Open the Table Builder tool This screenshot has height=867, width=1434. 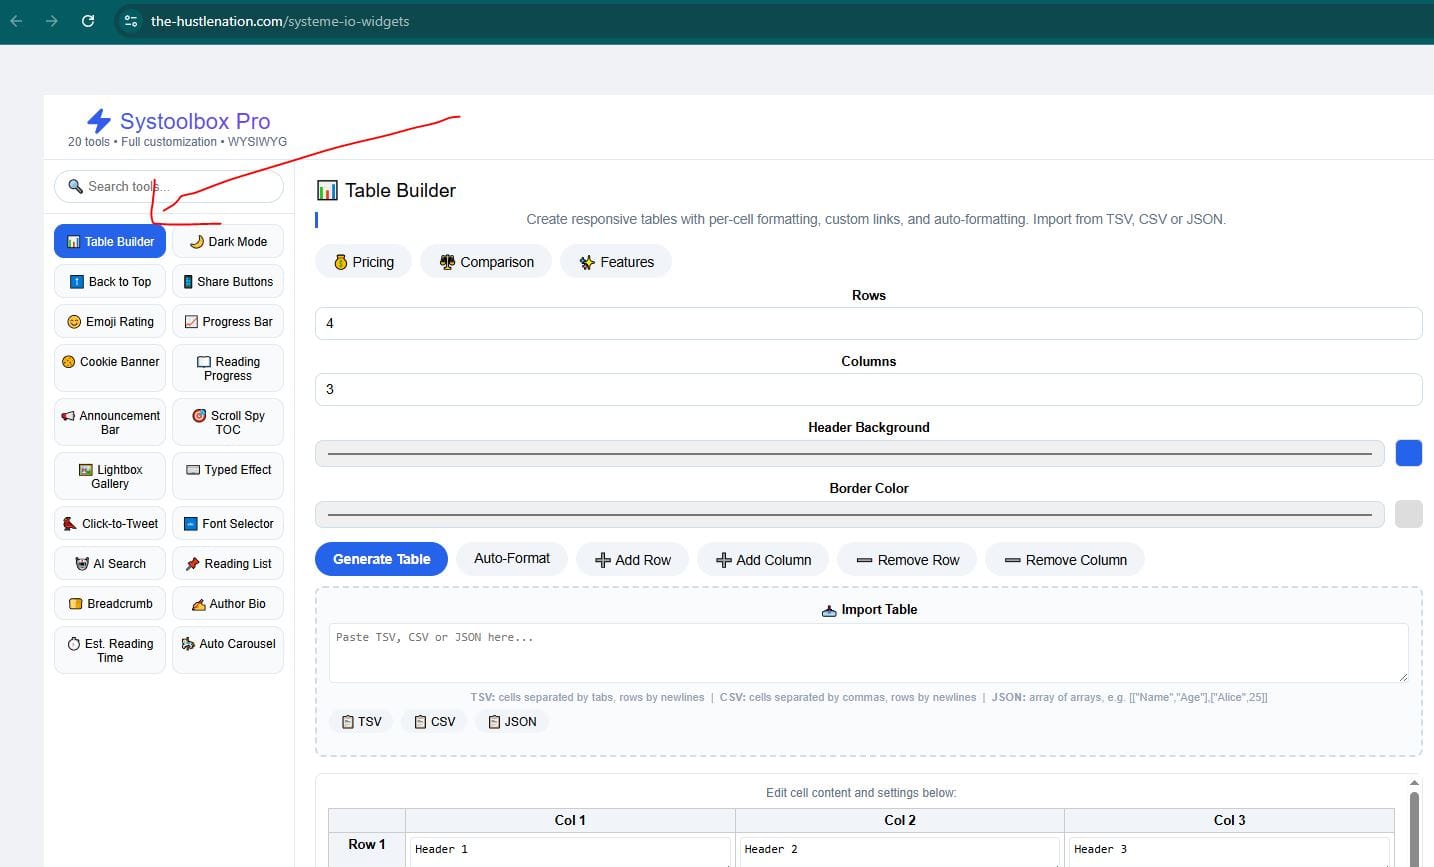coord(110,241)
